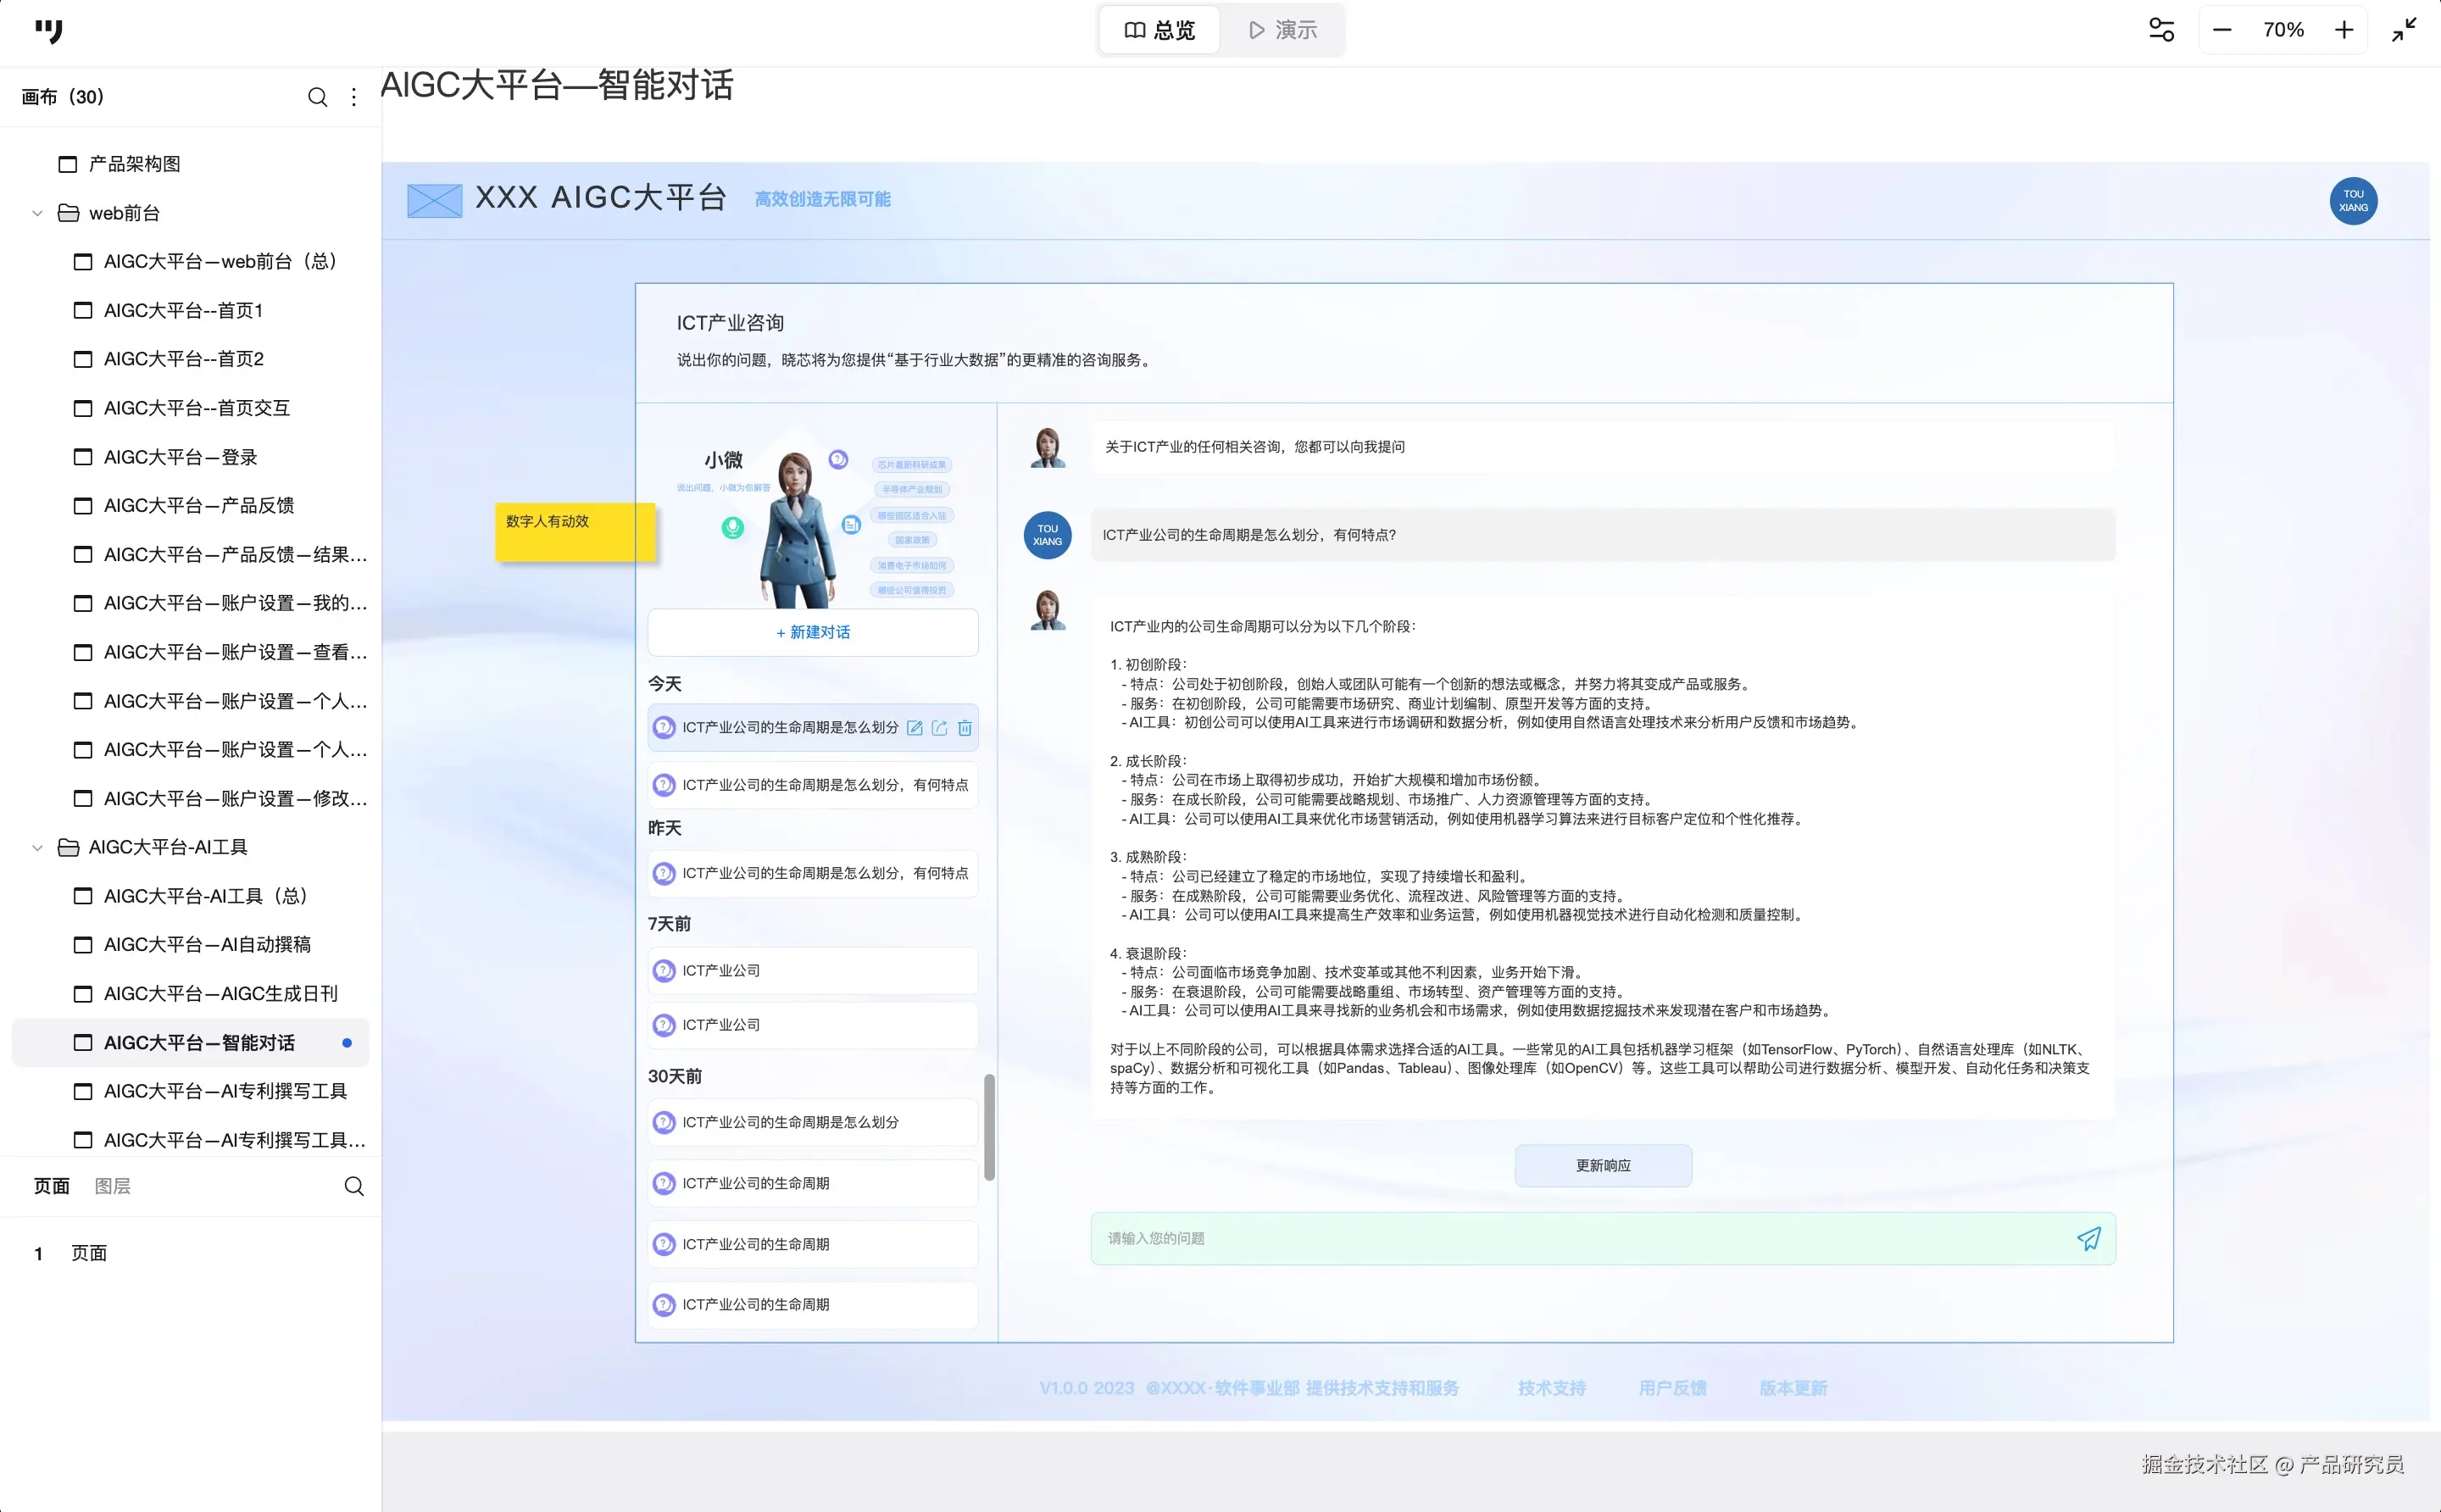2441x1512 pixels.
Task: Click the settings sliders icon in the top bar
Action: 2161,30
